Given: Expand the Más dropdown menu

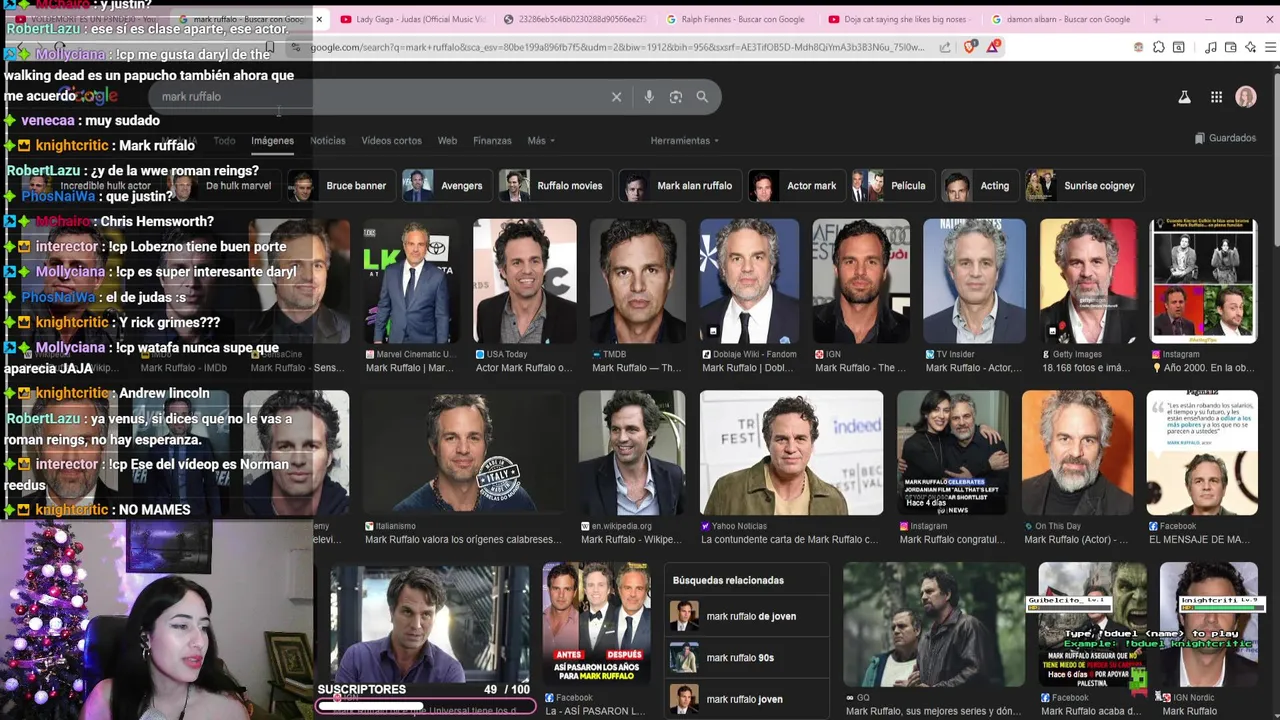Looking at the screenshot, I should [541, 141].
